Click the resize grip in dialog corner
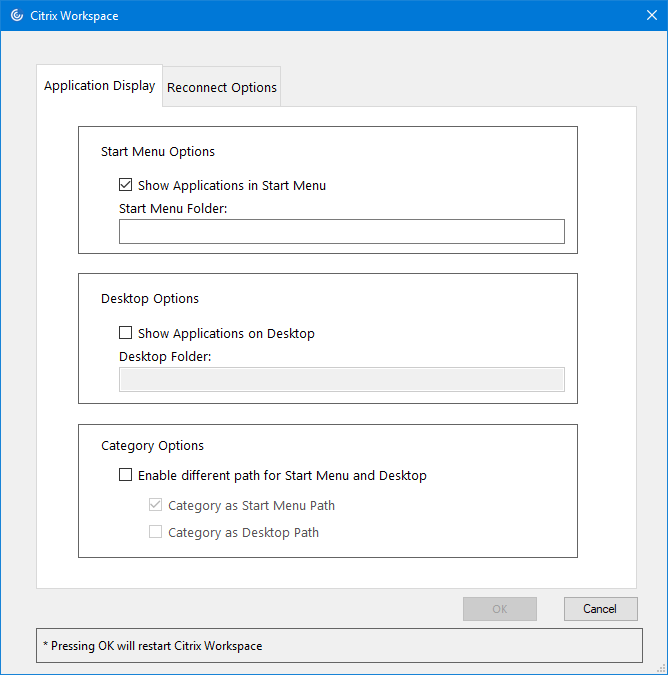This screenshot has width=668, height=675. click(662, 669)
